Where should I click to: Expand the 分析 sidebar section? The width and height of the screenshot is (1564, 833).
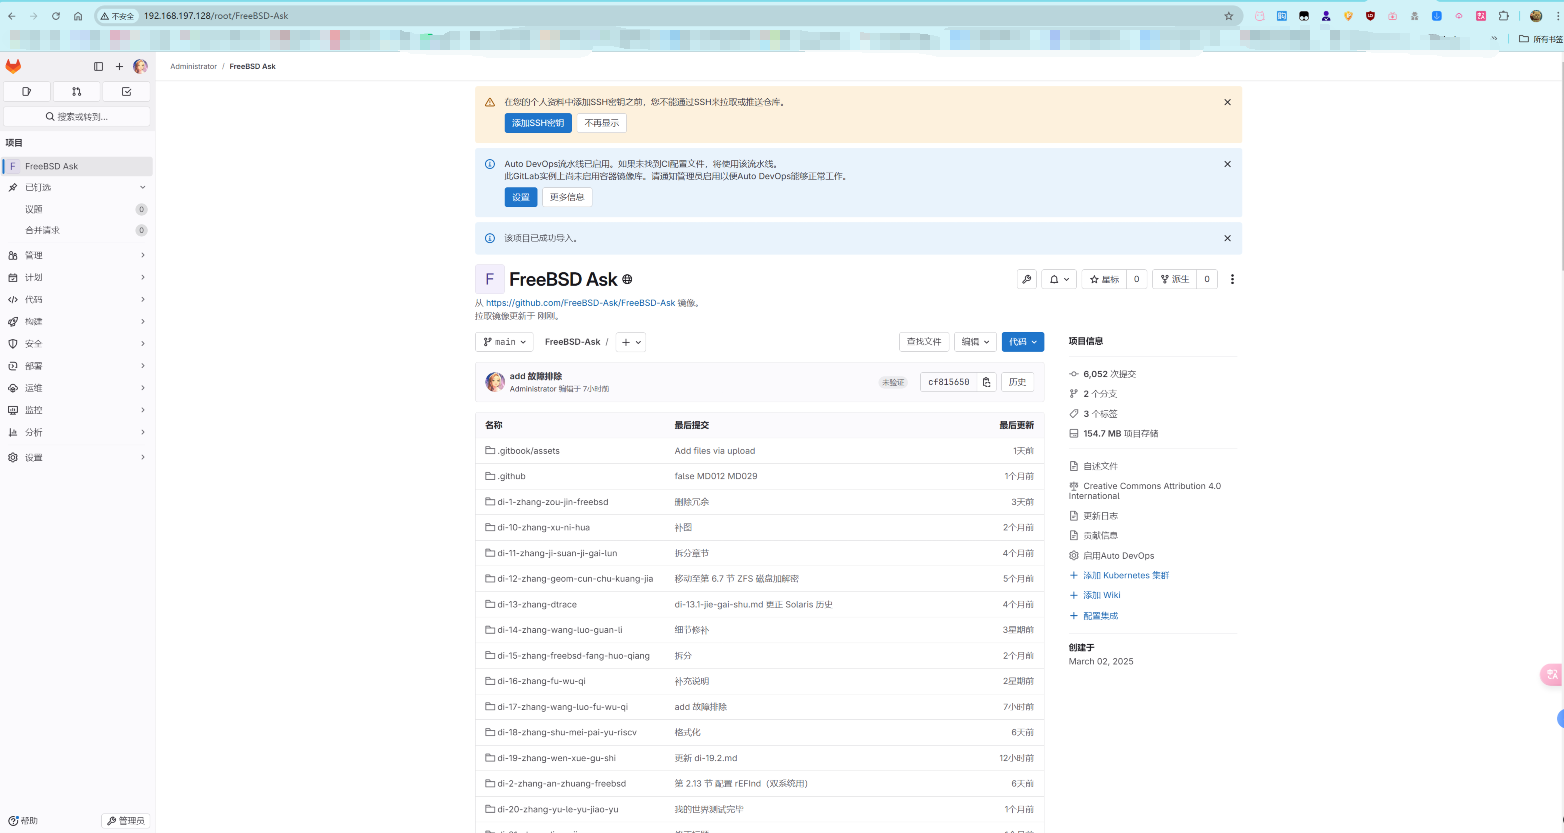coord(77,432)
